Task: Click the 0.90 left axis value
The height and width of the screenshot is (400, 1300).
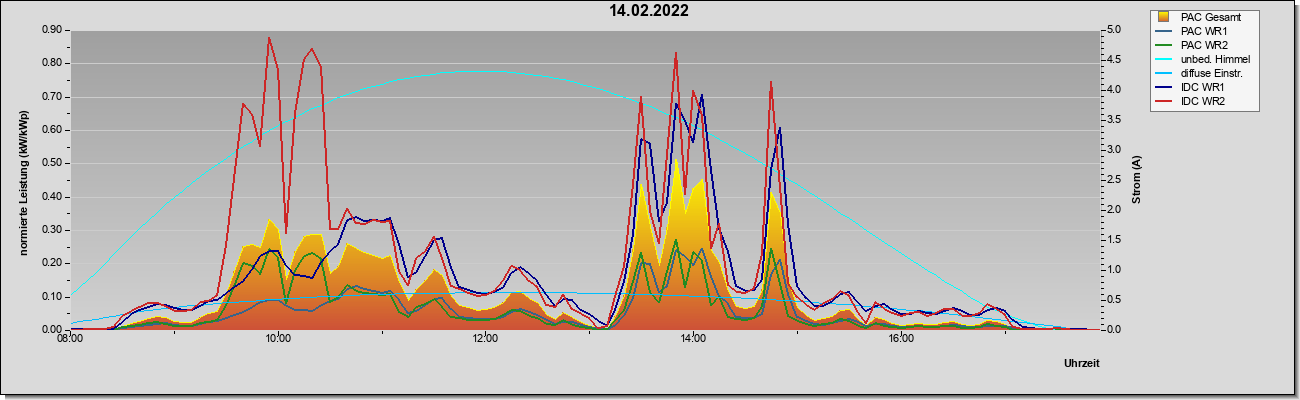Action: [53, 30]
